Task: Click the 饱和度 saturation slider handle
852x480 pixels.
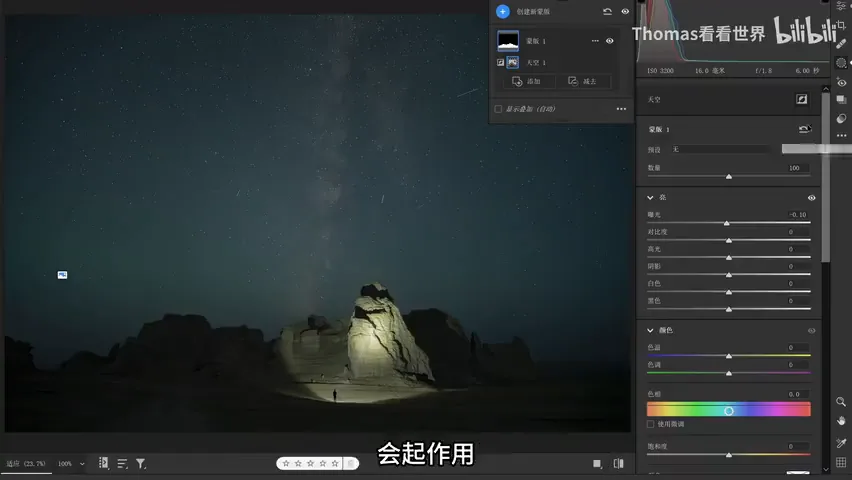Action: [x=729, y=455]
